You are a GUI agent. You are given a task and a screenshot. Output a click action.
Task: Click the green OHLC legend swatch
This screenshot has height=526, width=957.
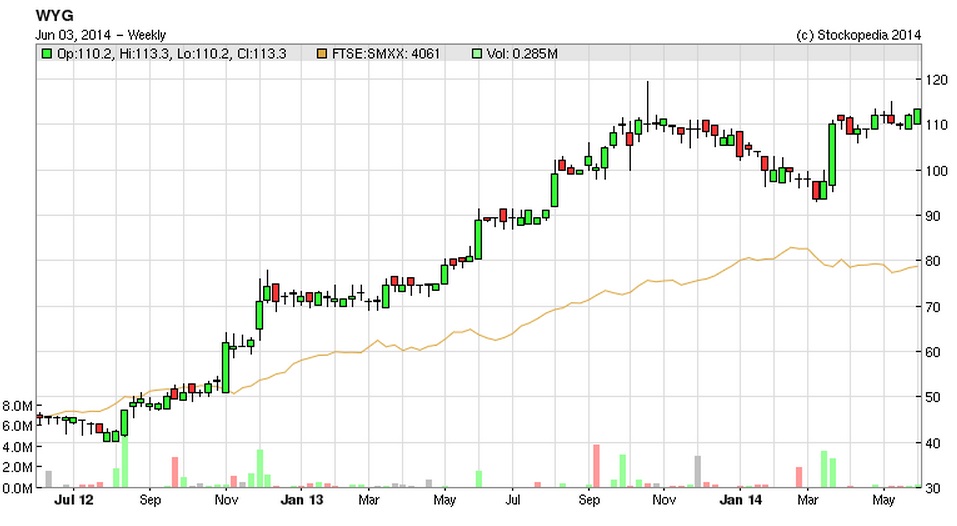point(46,54)
